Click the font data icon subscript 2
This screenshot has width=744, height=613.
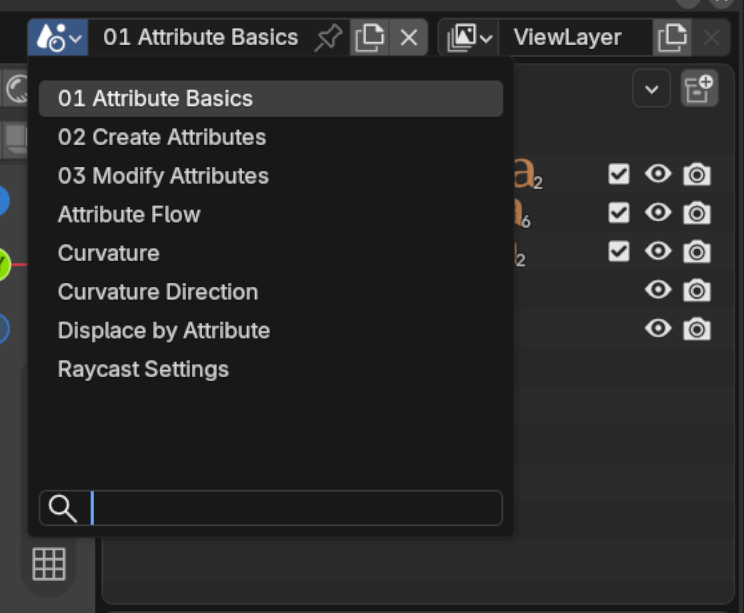[528, 174]
